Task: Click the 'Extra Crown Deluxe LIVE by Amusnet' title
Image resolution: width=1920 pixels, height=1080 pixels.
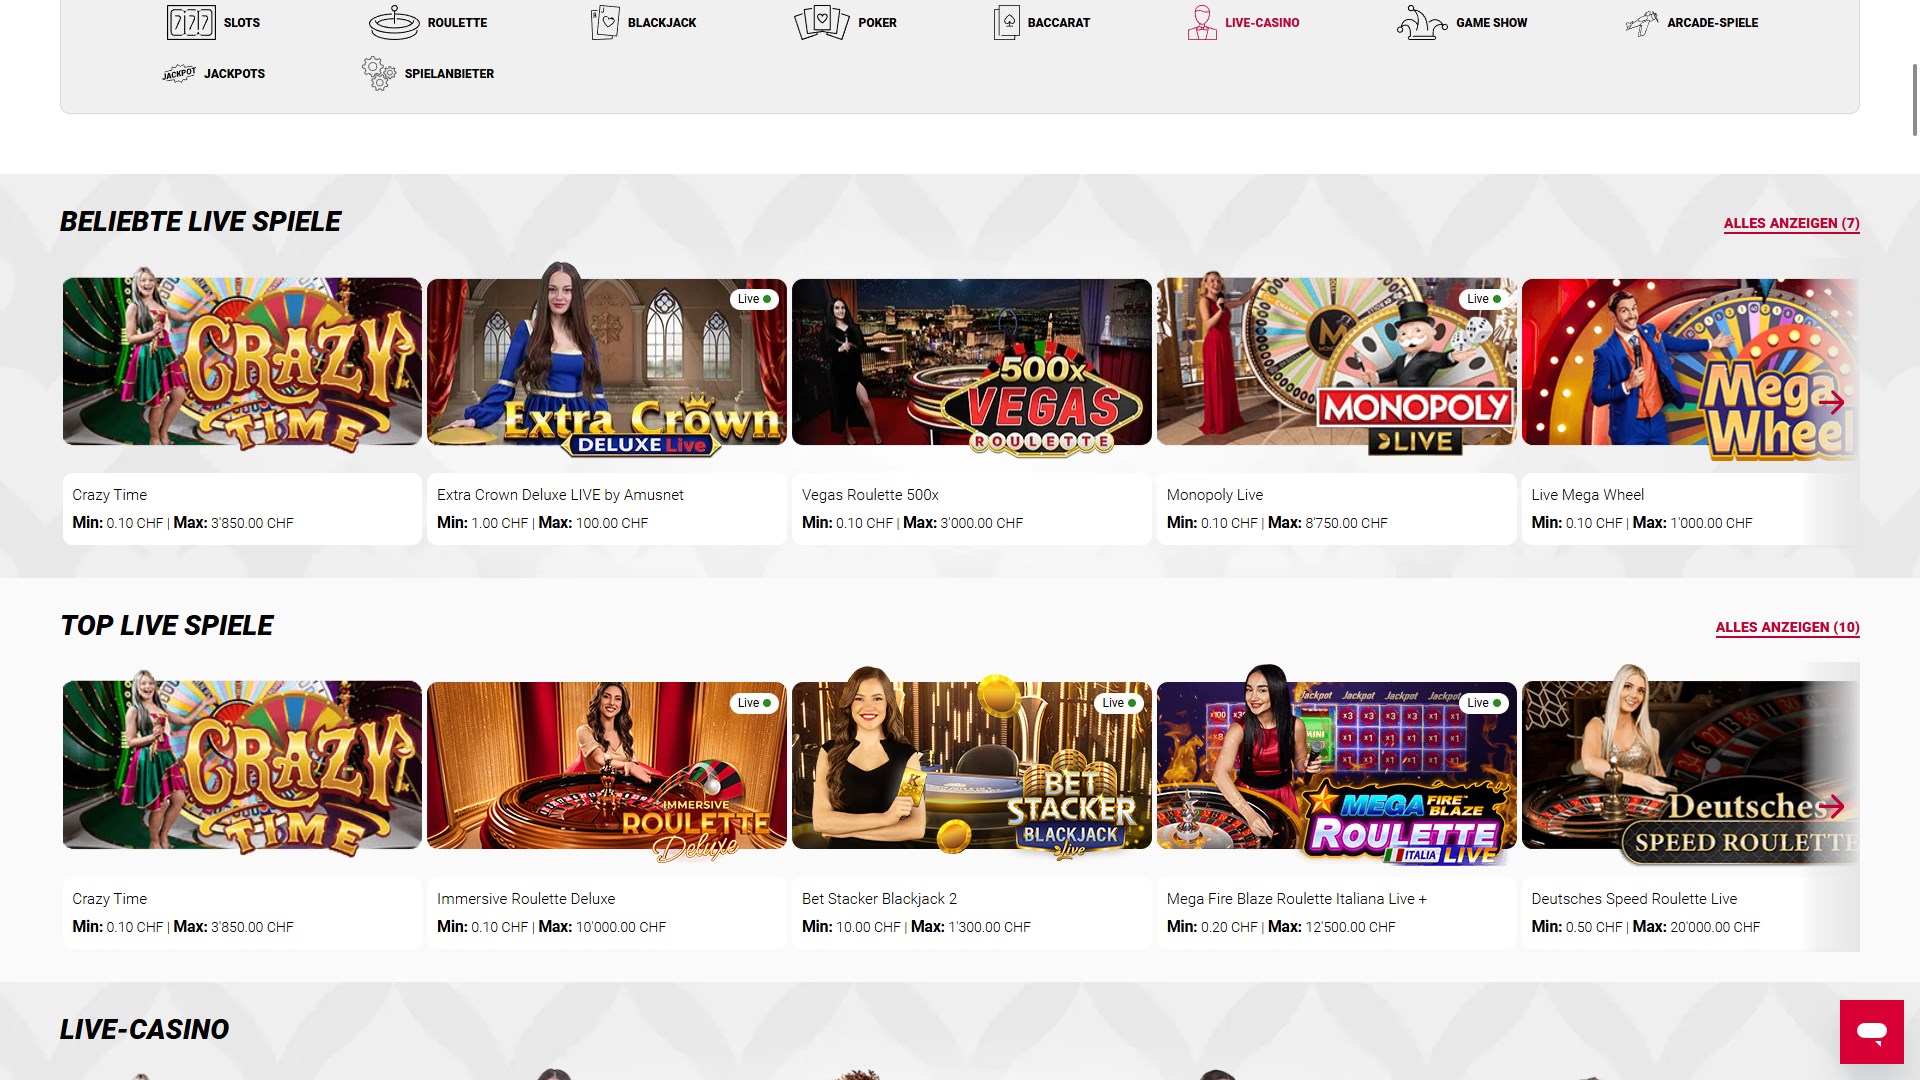Action: click(560, 495)
